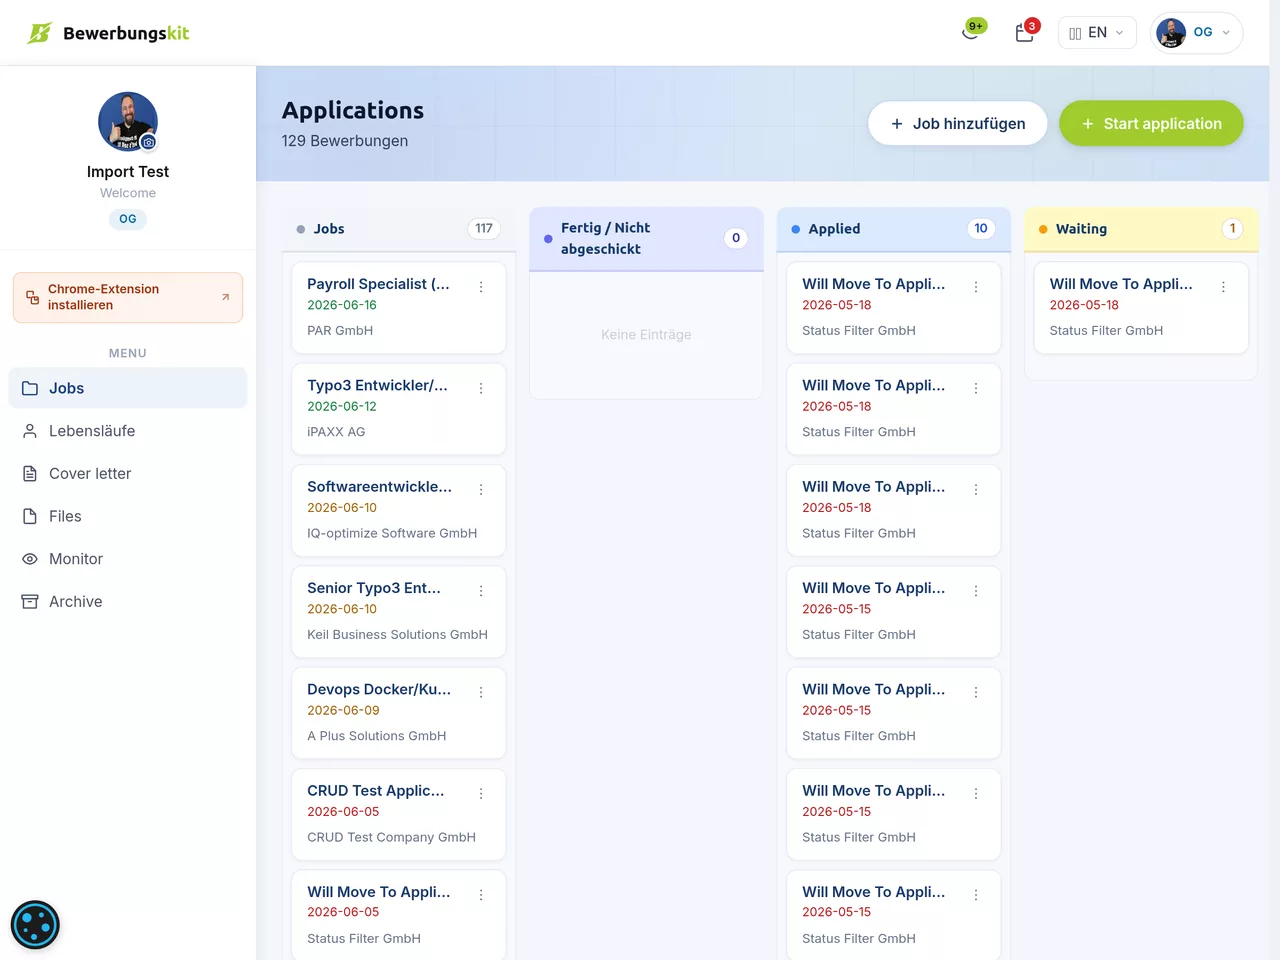Open options menu for Payroll Specialist card
The height and width of the screenshot is (960, 1280).
[481, 287]
